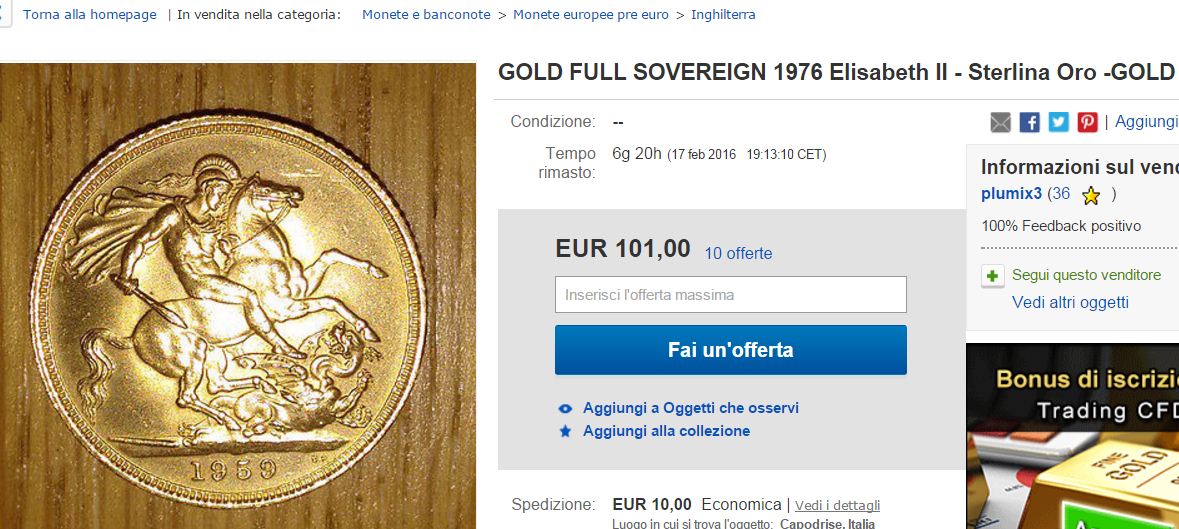The width and height of the screenshot is (1179, 529).
Task: View seller feedback score 36
Action: (1060, 194)
